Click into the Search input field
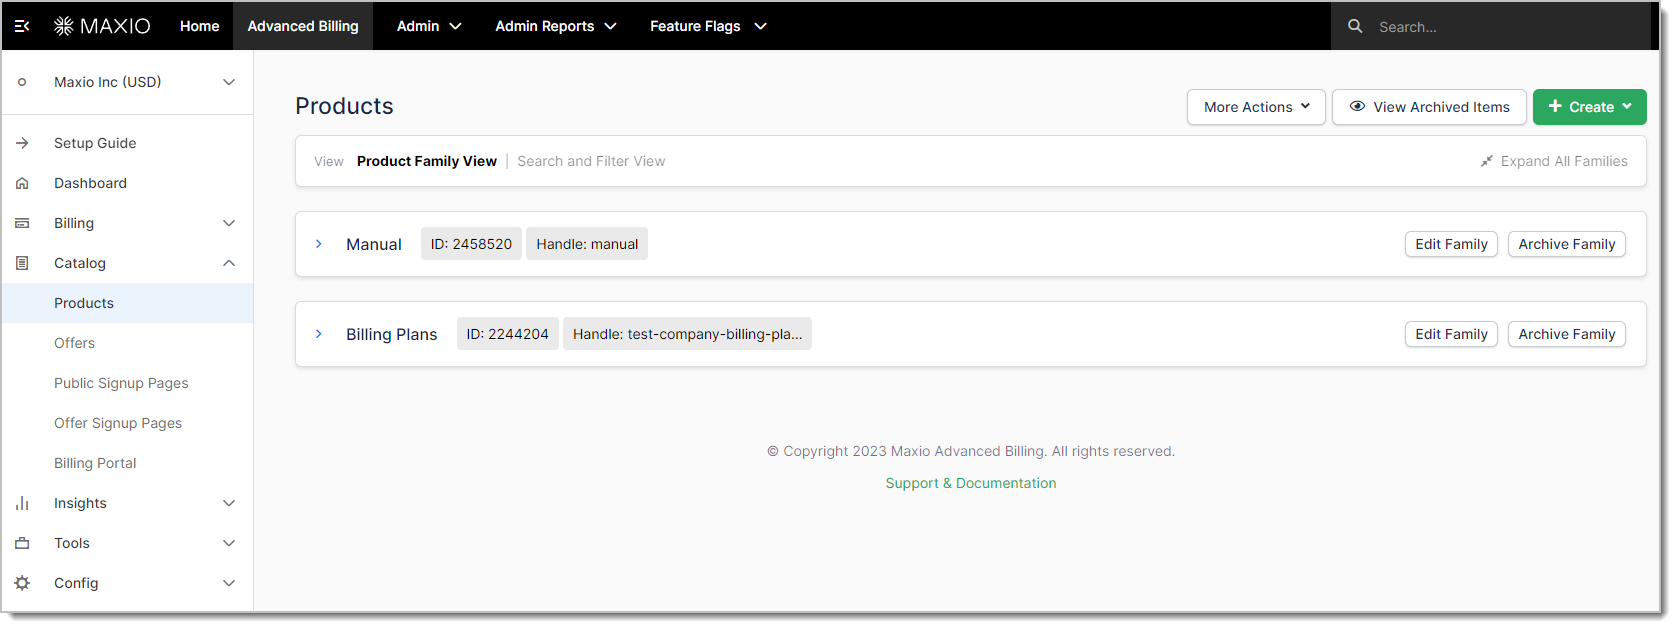This screenshot has width=1676, height=628. click(1500, 27)
